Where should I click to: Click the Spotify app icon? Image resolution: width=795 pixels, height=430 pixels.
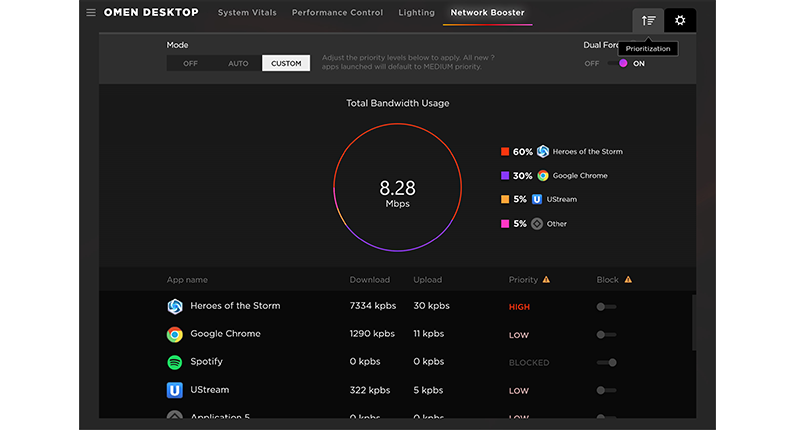click(x=174, y=362)
